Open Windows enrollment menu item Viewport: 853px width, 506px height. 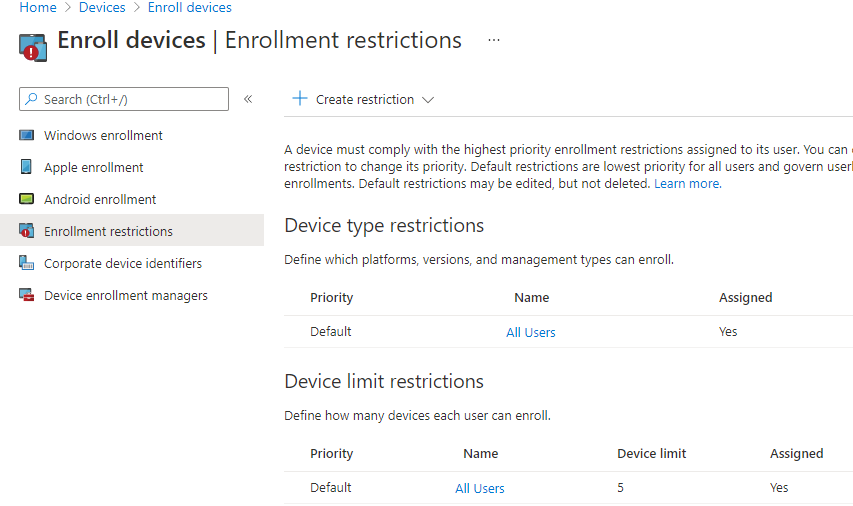pyautogui.click(x=103, y=136)
